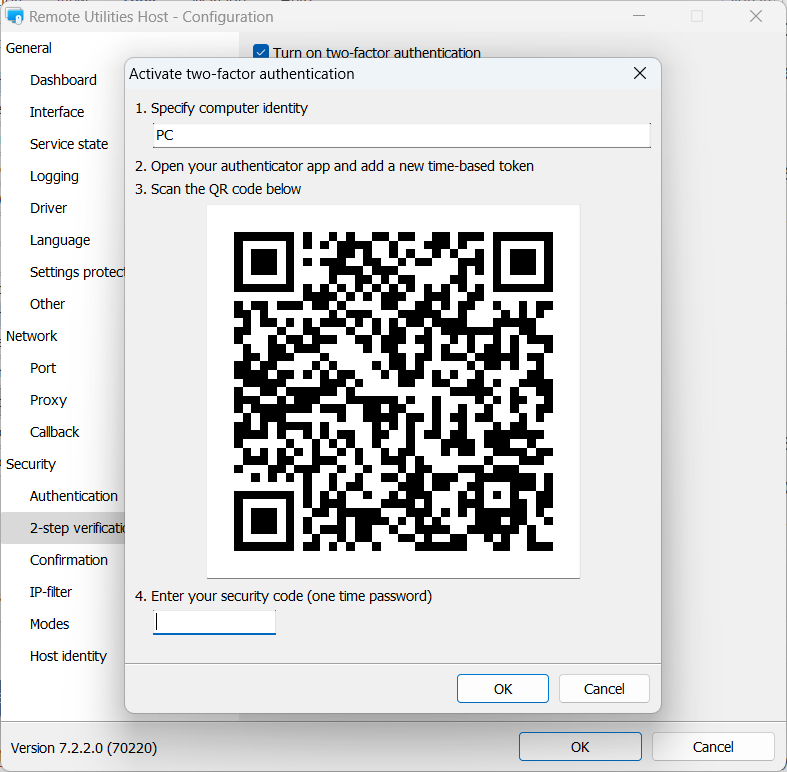Viewport: 787px width, 772px height.
Task: Select Interface in the sidebar
Action: point(57,112)
